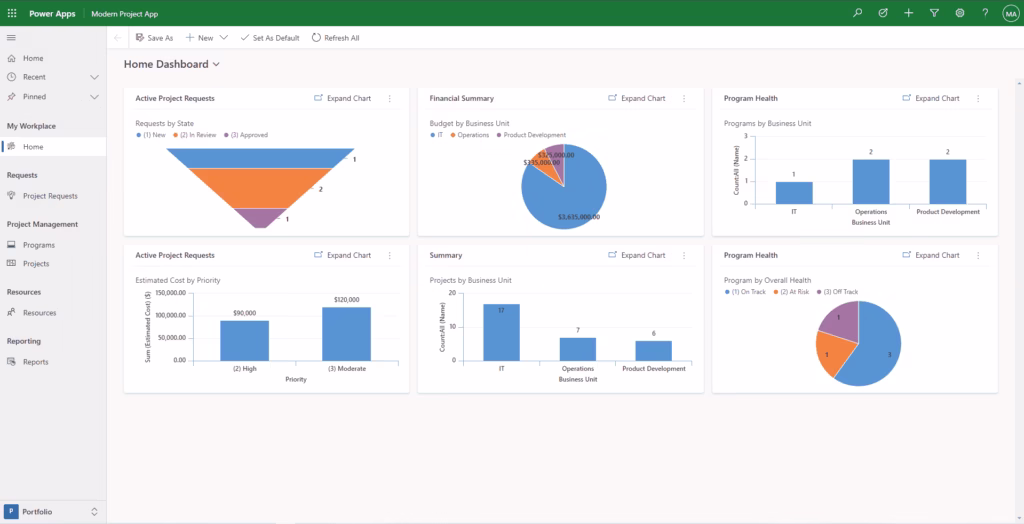Open advanced find filter icon
The height and width of the screenshot is (524, 1024).
pyautogui.click(x=934, y=13)
